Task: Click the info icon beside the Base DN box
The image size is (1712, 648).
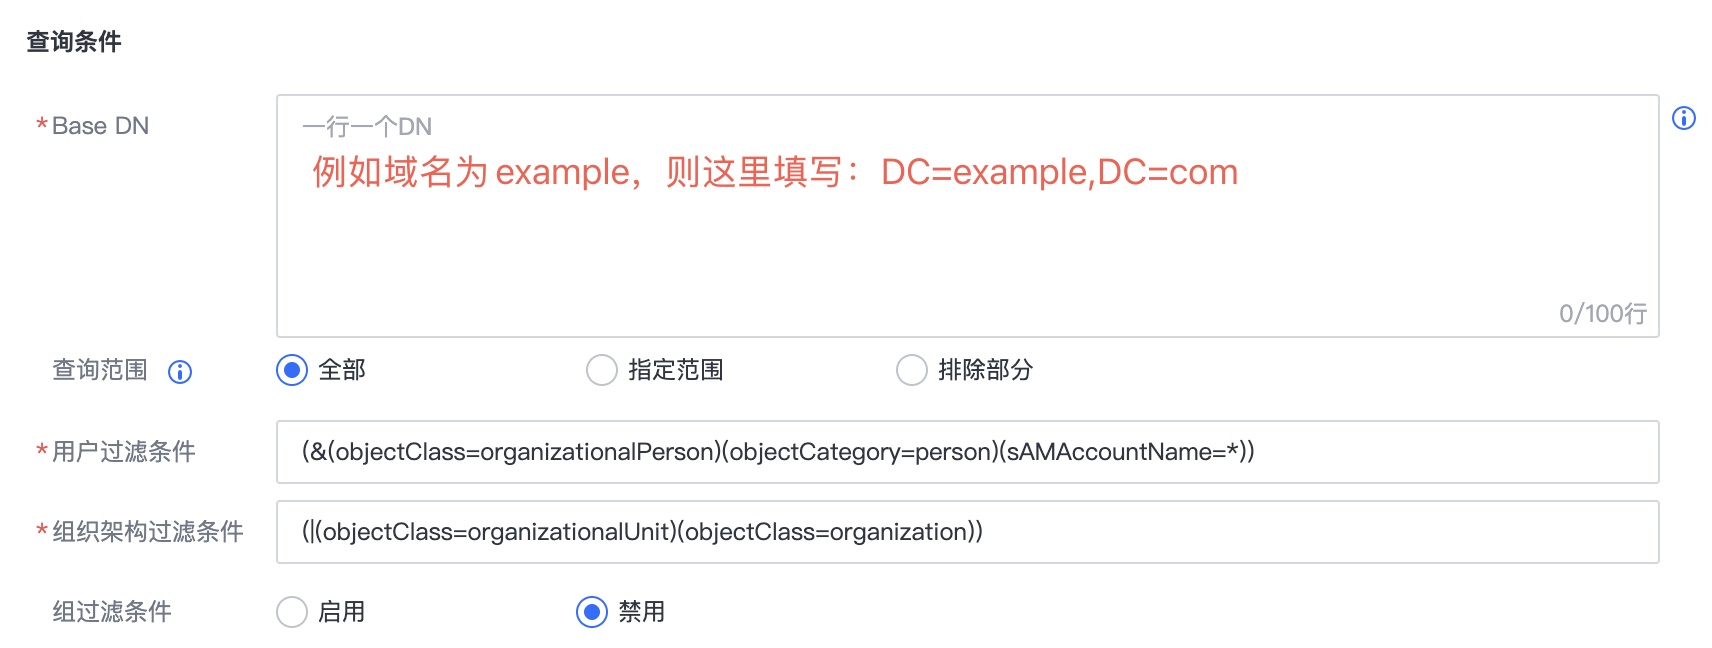Action: (1684, 118)
